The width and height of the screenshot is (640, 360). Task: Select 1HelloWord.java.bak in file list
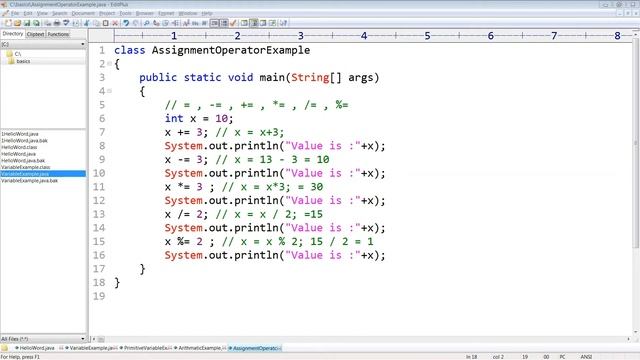24,140
